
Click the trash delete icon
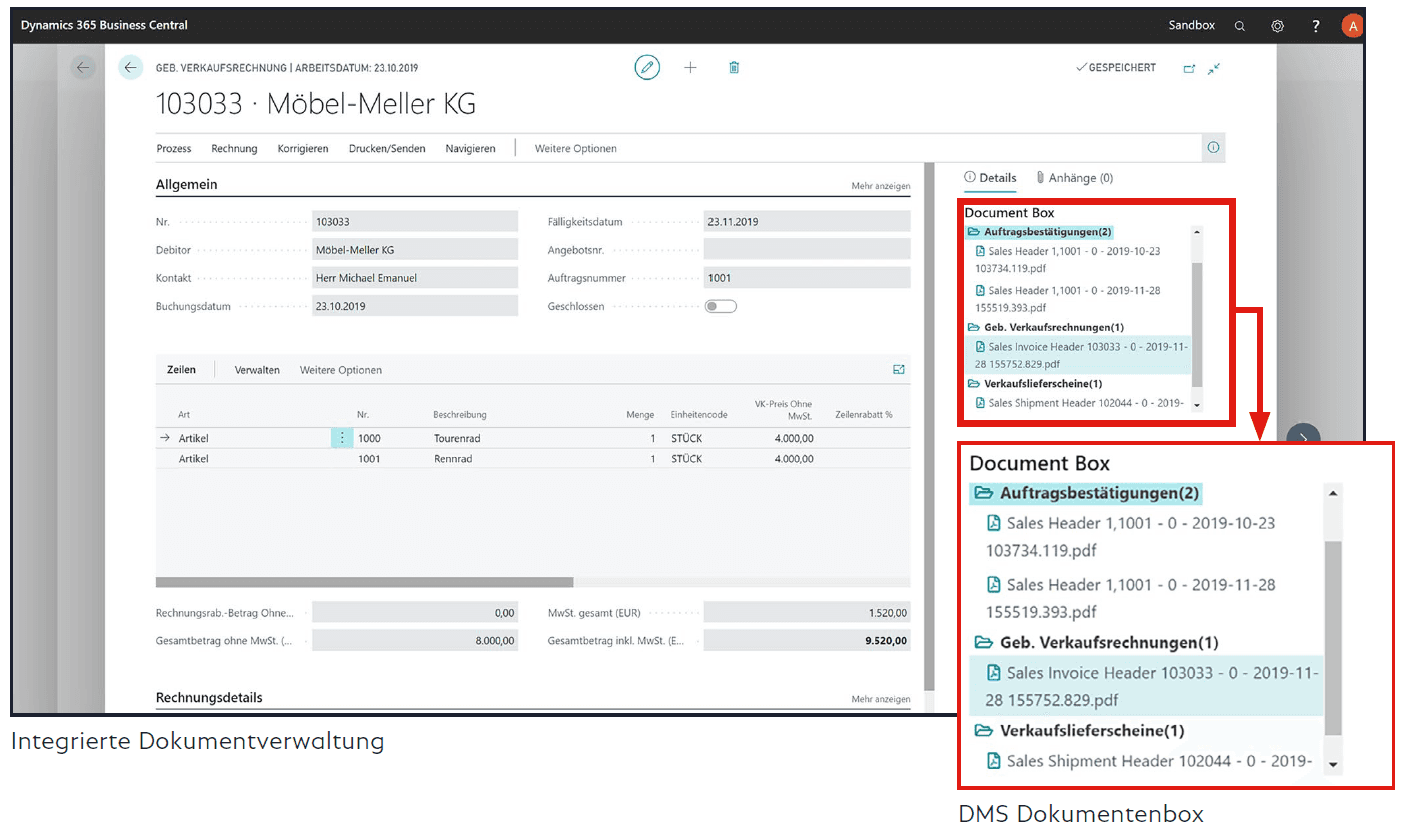[x=734, y=68]
